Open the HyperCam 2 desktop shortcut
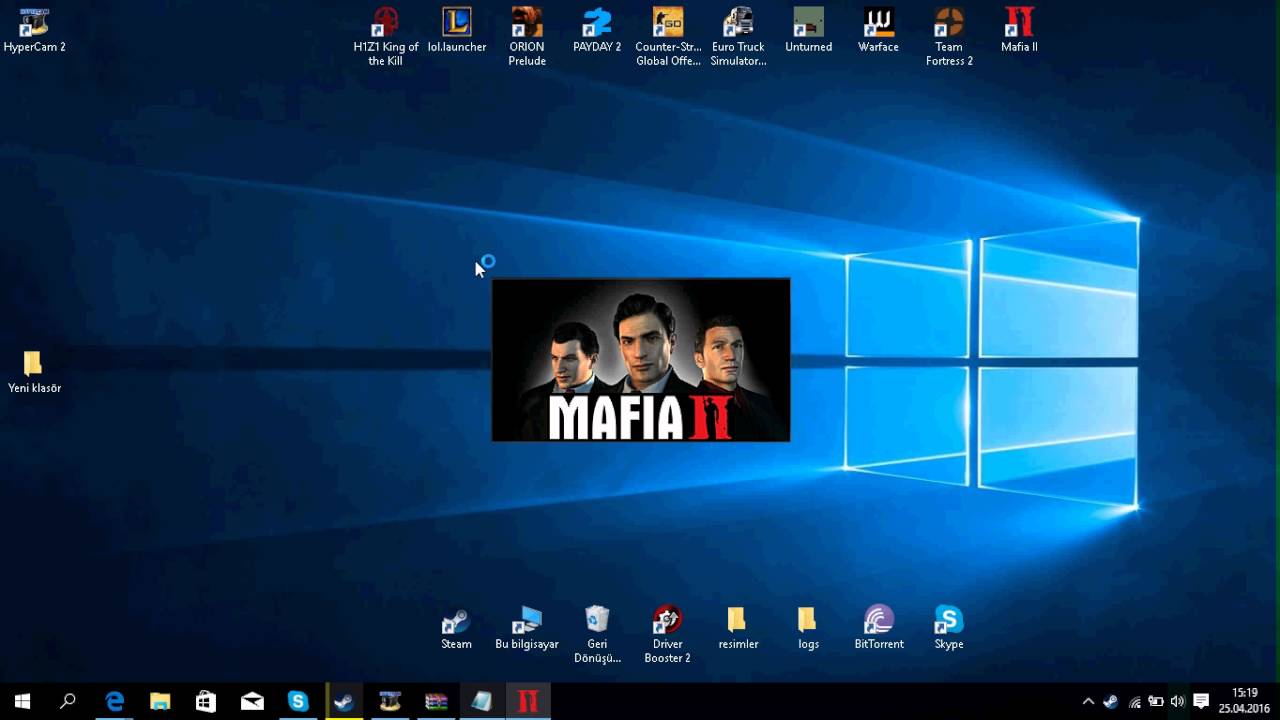Image resolution: width=1280 pixels, height=720 pixels. [34, 30]
